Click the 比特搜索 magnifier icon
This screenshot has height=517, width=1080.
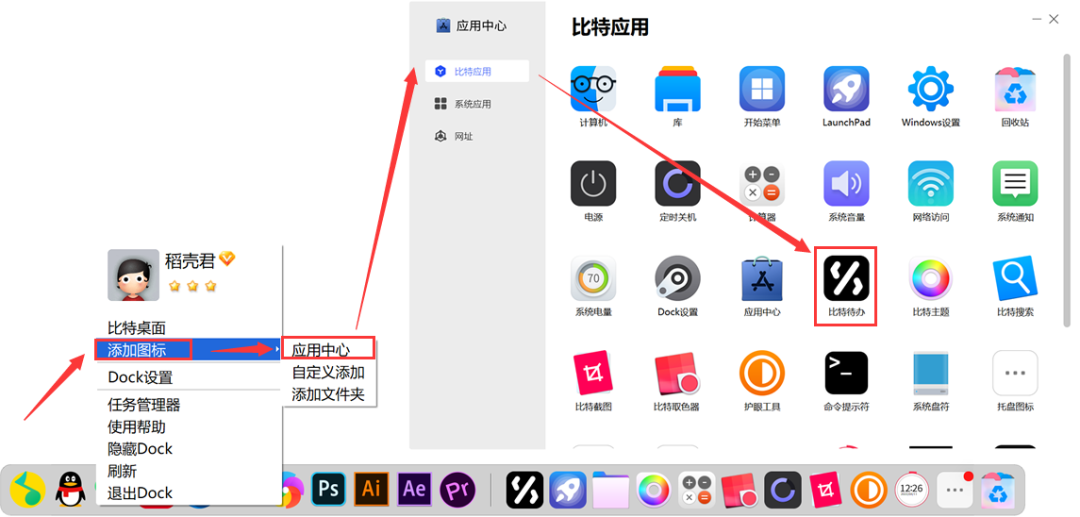tap(1015, 279)
